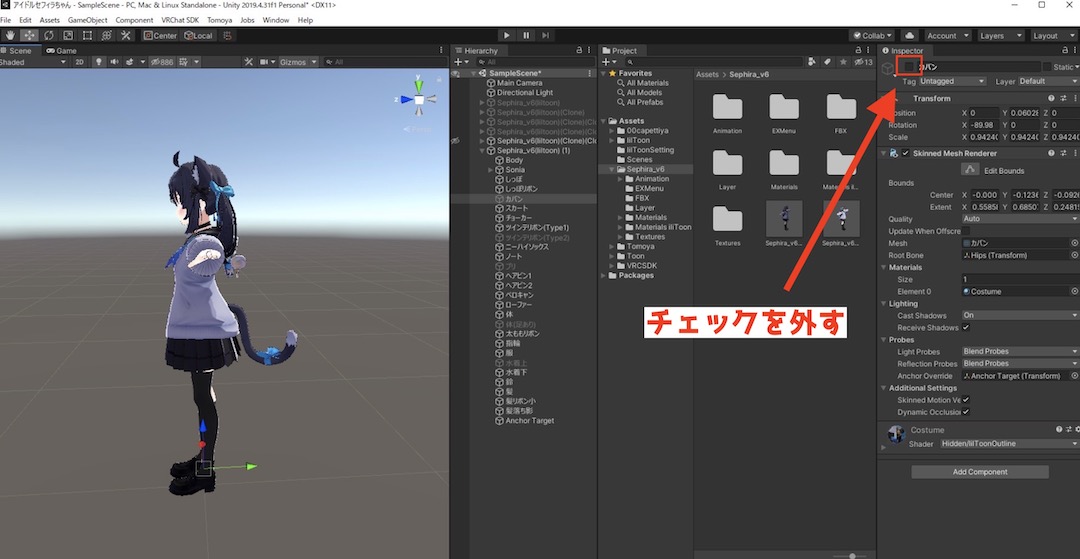Screen dimensions: 1080x559
Task: Open Skinned Mesh Renderer help icon
Action: (x=1051, y=154)
